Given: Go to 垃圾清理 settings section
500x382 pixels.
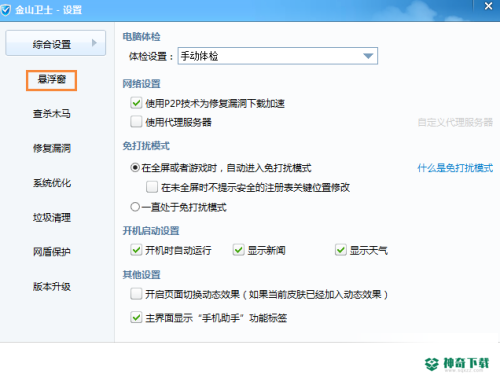Looking at the screenshot, I should [x=52, y=218].
